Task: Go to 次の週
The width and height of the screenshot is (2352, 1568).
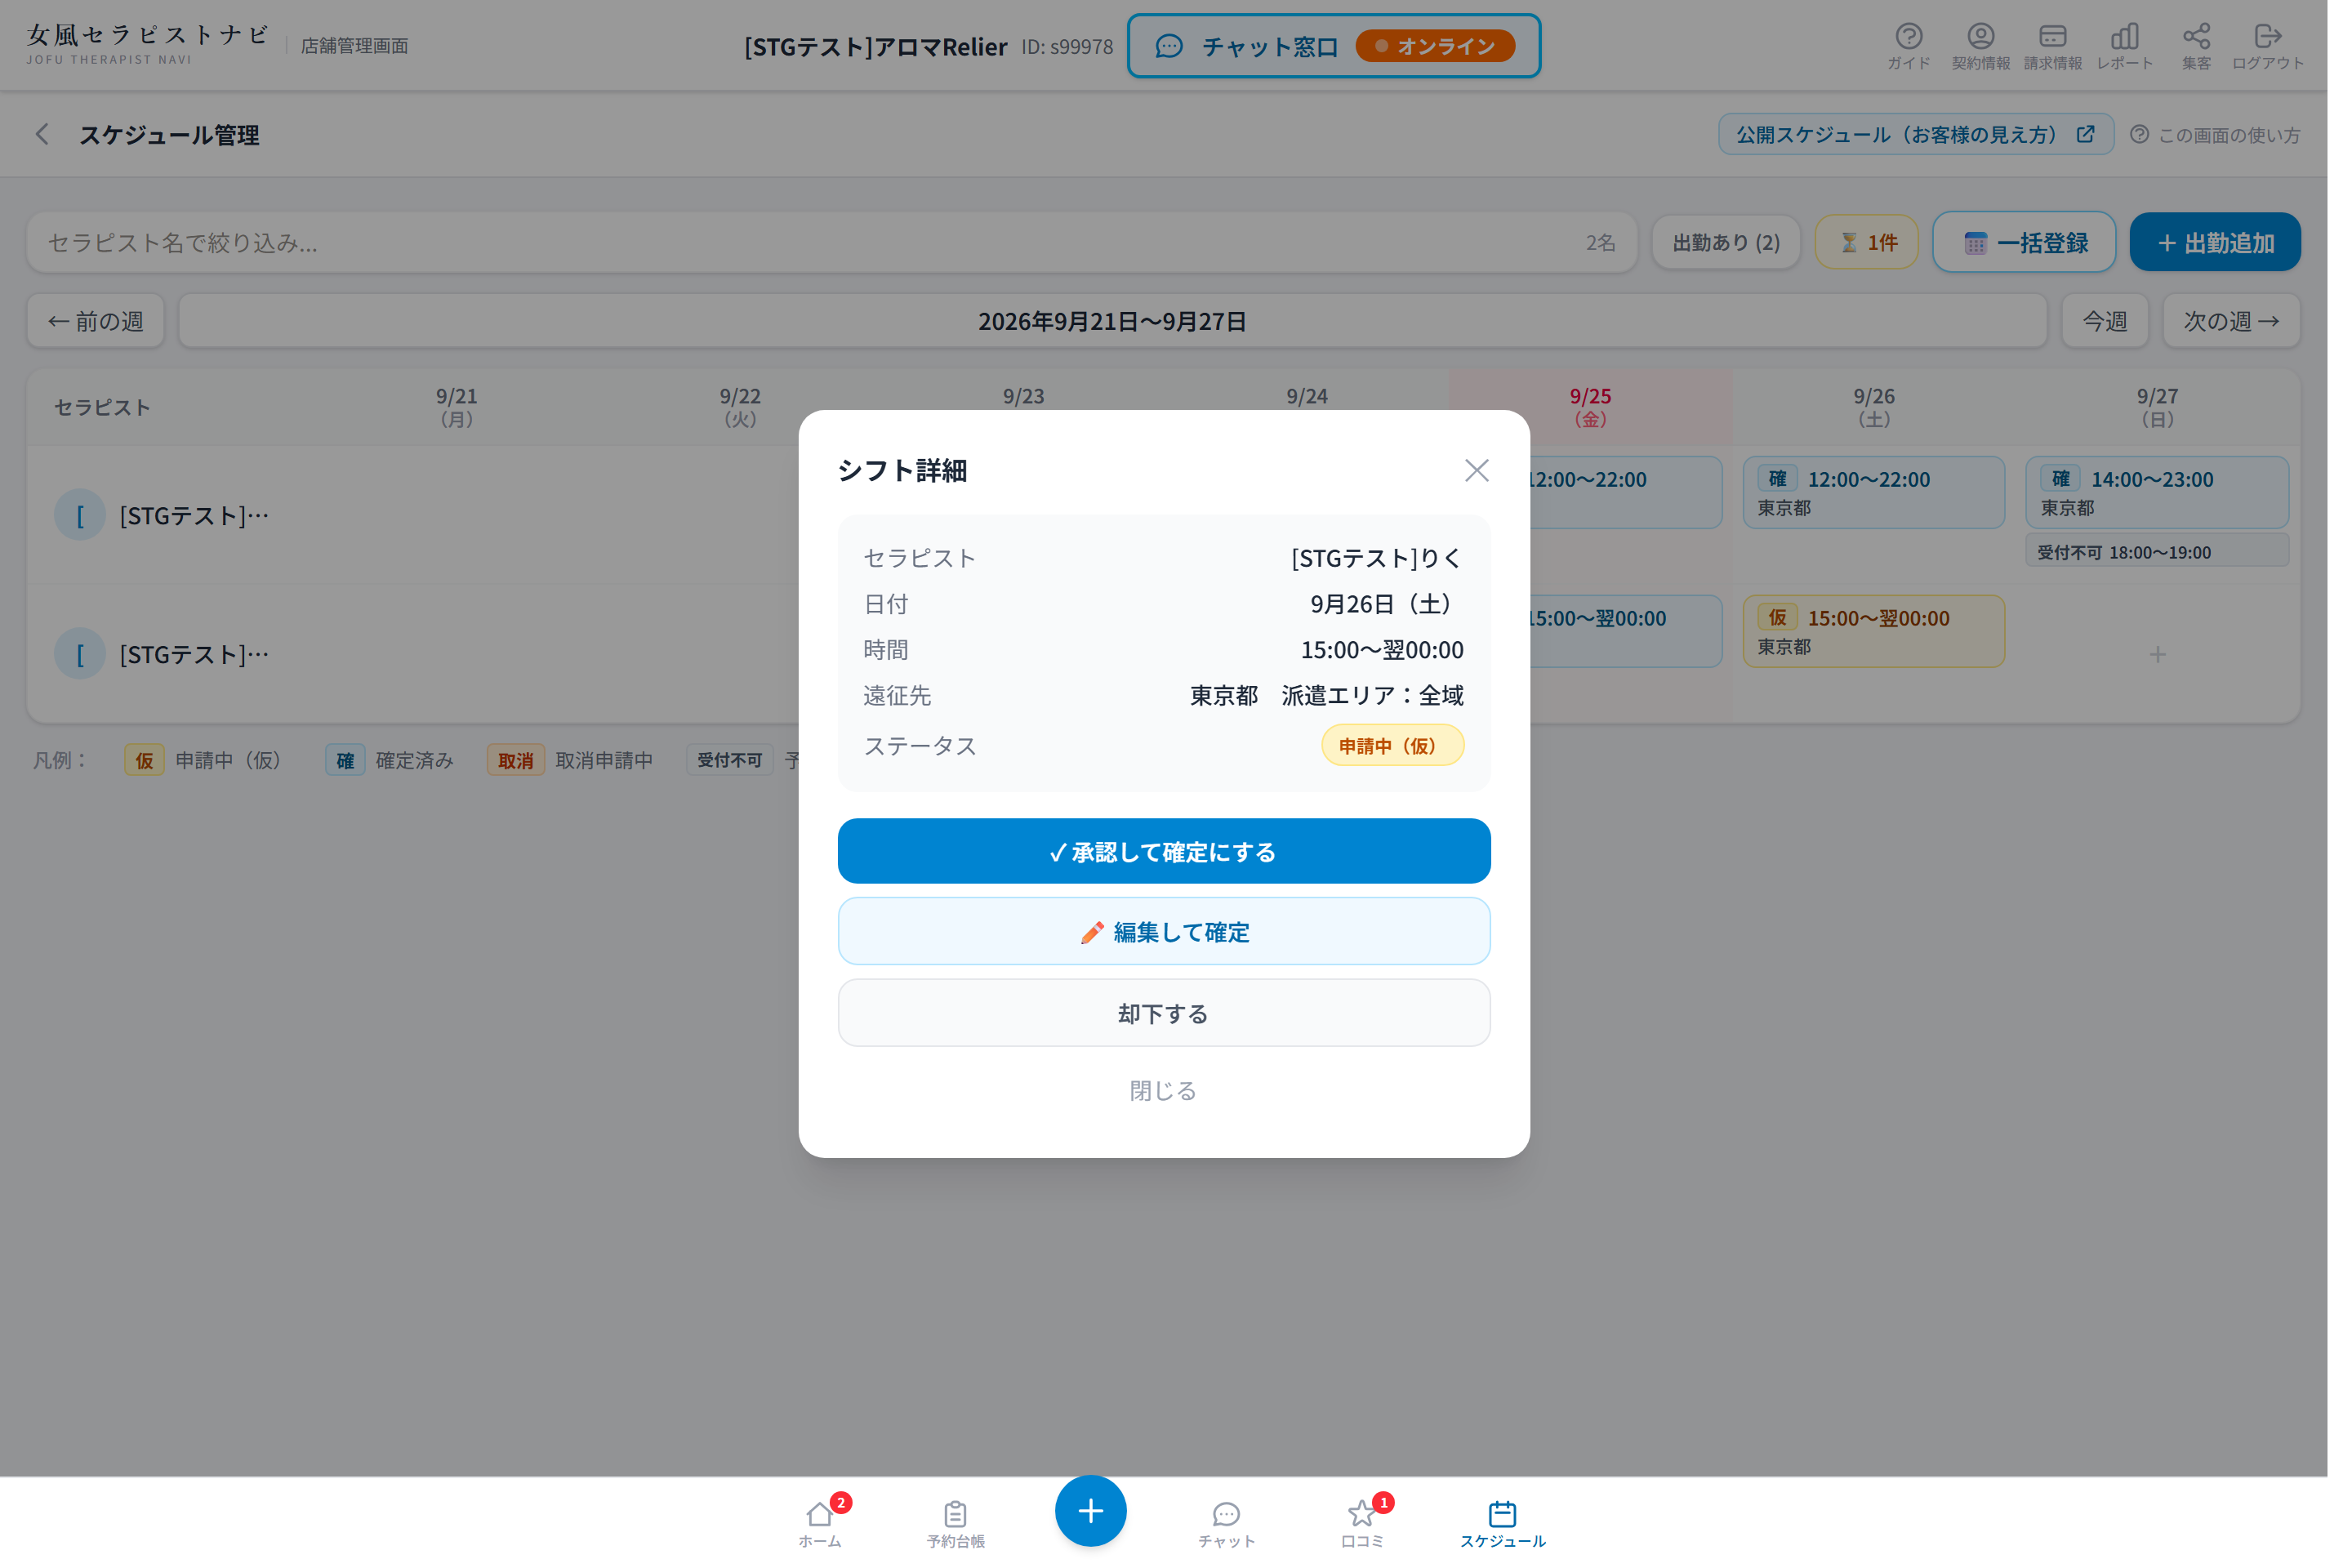Action: (x=2232, y=321)
